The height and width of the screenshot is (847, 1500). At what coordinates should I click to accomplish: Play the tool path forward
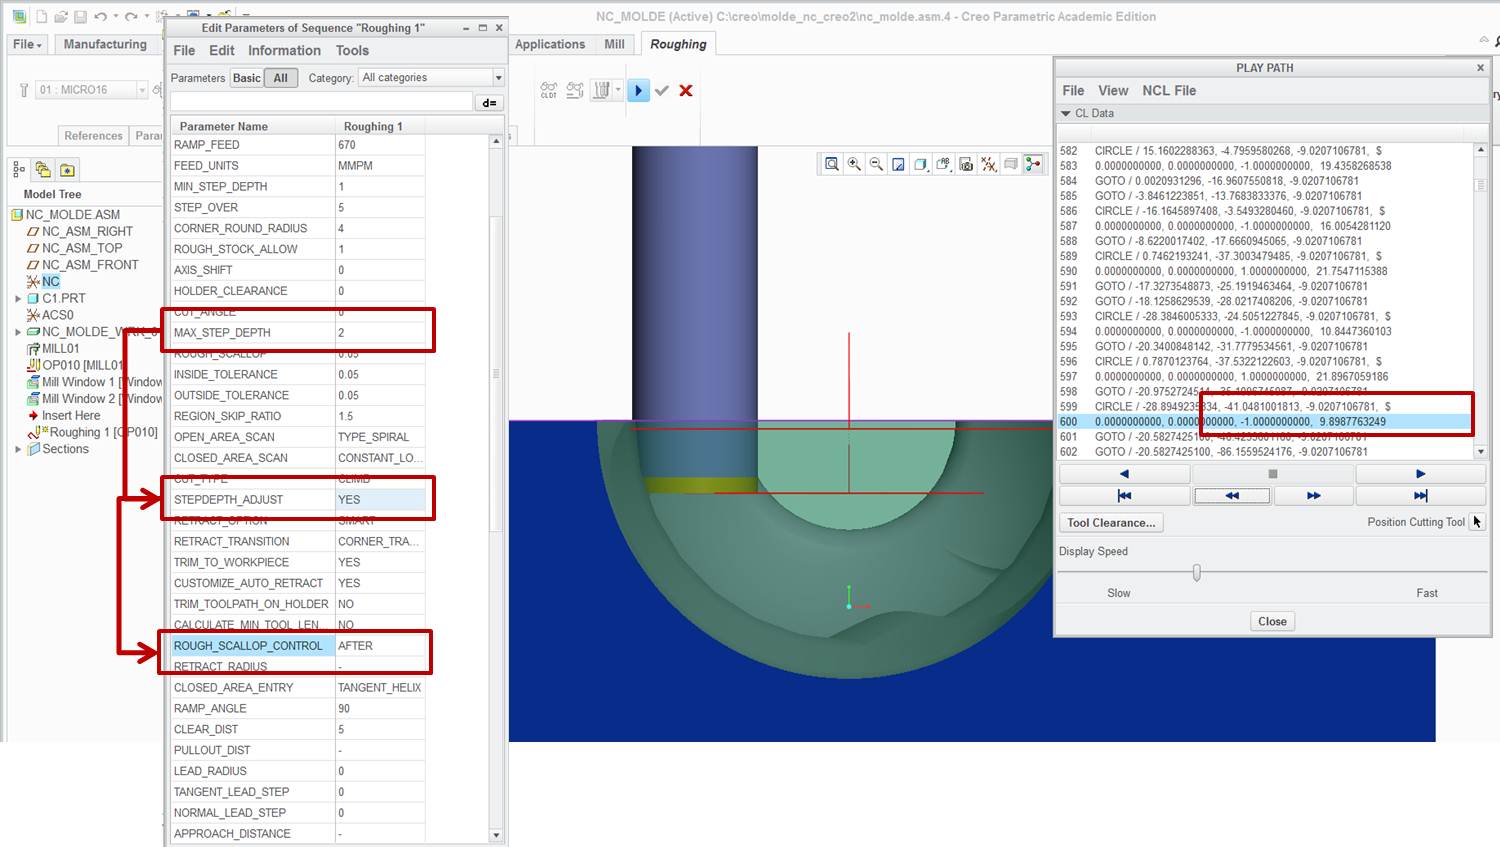(x=1420, y=474)
